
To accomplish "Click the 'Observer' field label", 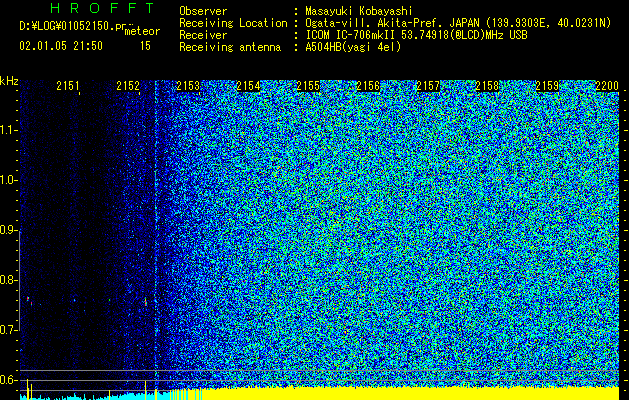I will [x=203, y=11].
